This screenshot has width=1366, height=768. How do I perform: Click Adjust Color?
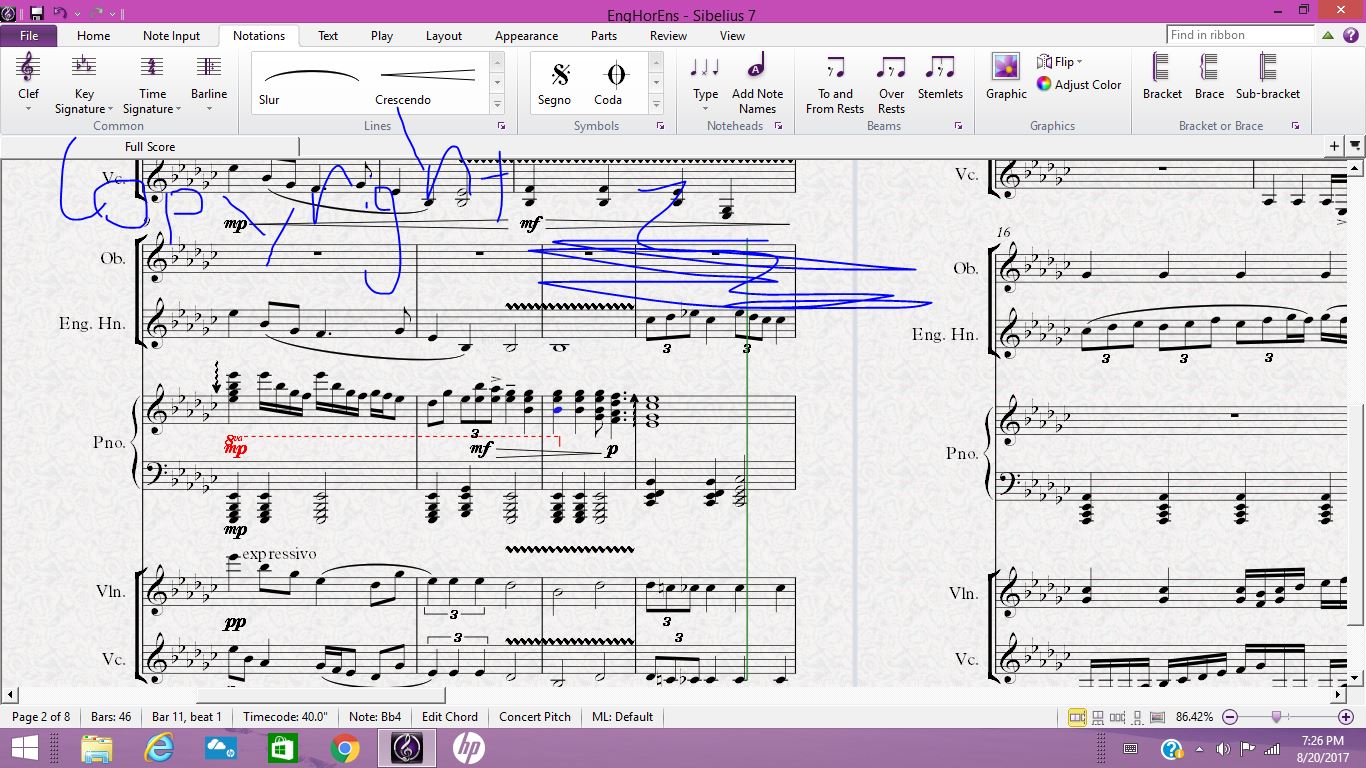(1079, 85)
